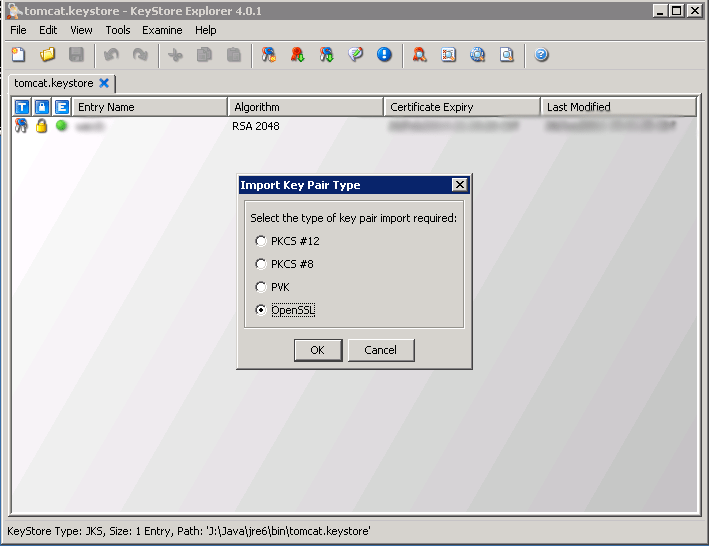This screenshot has width=709, height=546.
Task: Open the View menu
Action: tap(81, 30)
